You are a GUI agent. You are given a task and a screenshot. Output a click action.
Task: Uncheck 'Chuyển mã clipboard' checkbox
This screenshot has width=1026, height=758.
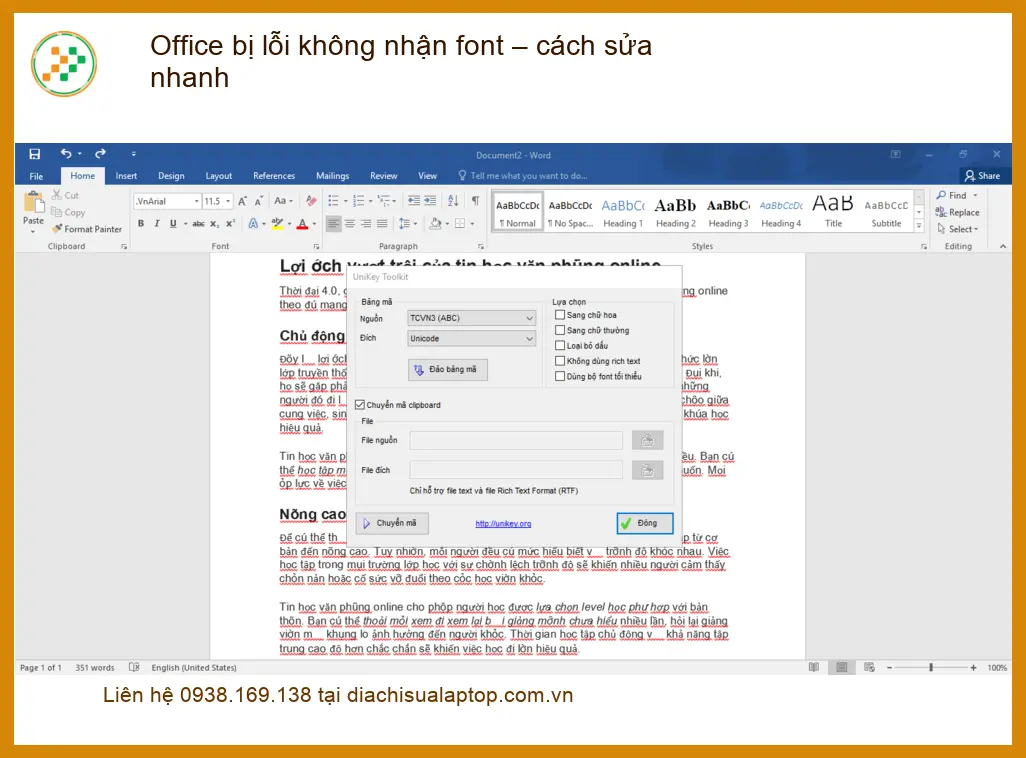(360, 405)
